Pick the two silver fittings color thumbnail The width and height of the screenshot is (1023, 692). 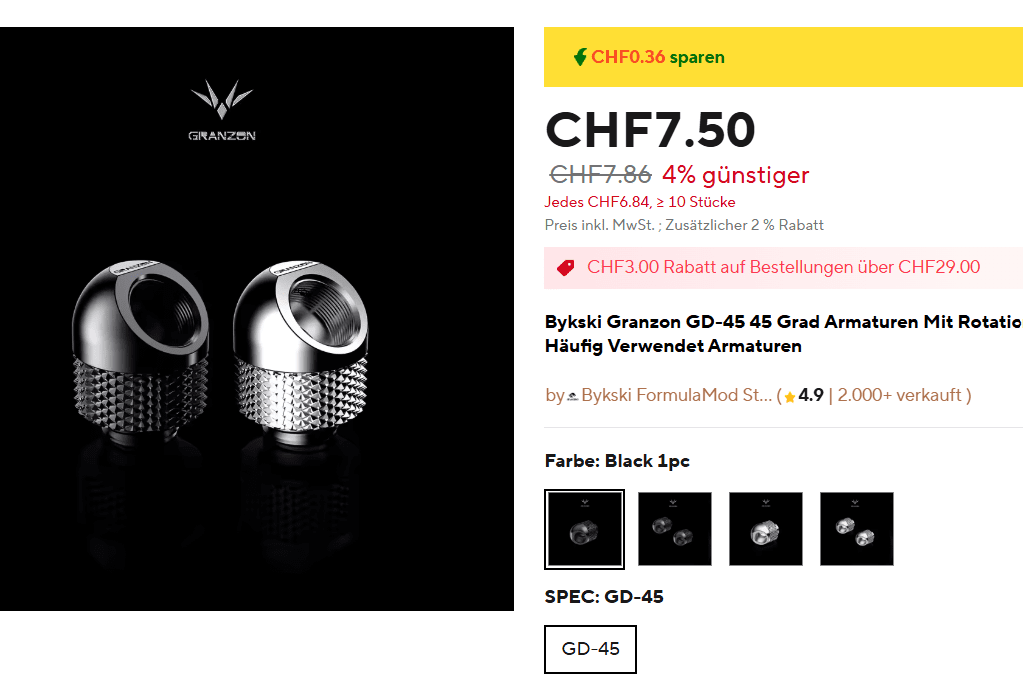click(x=857, y=529)
